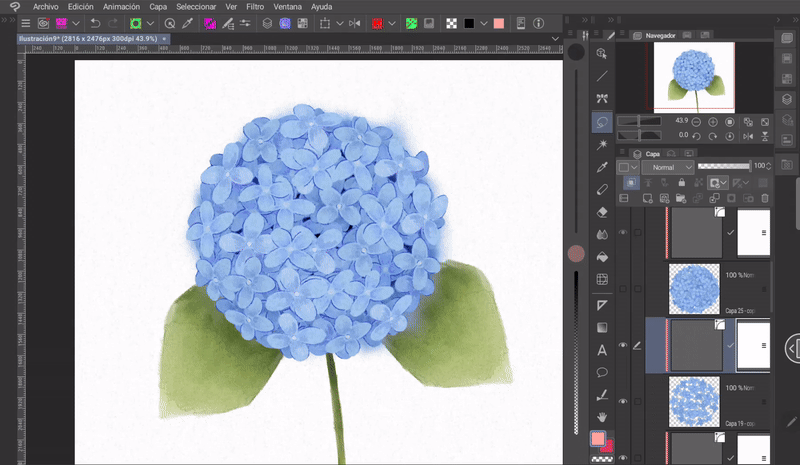Open the Capa menu
This screenshot has width=800, height=465.
(157, 6)
